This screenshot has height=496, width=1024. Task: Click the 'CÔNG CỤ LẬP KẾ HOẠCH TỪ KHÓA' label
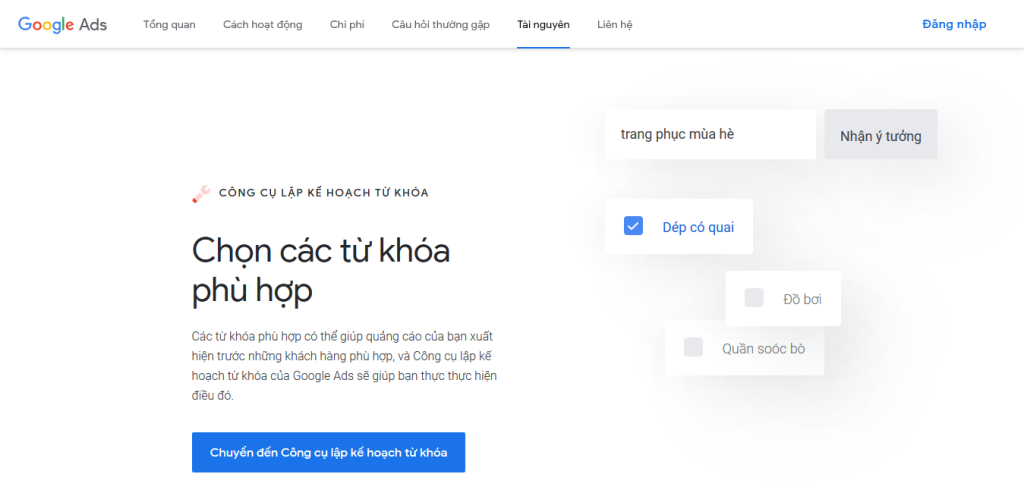coord(323,193)
